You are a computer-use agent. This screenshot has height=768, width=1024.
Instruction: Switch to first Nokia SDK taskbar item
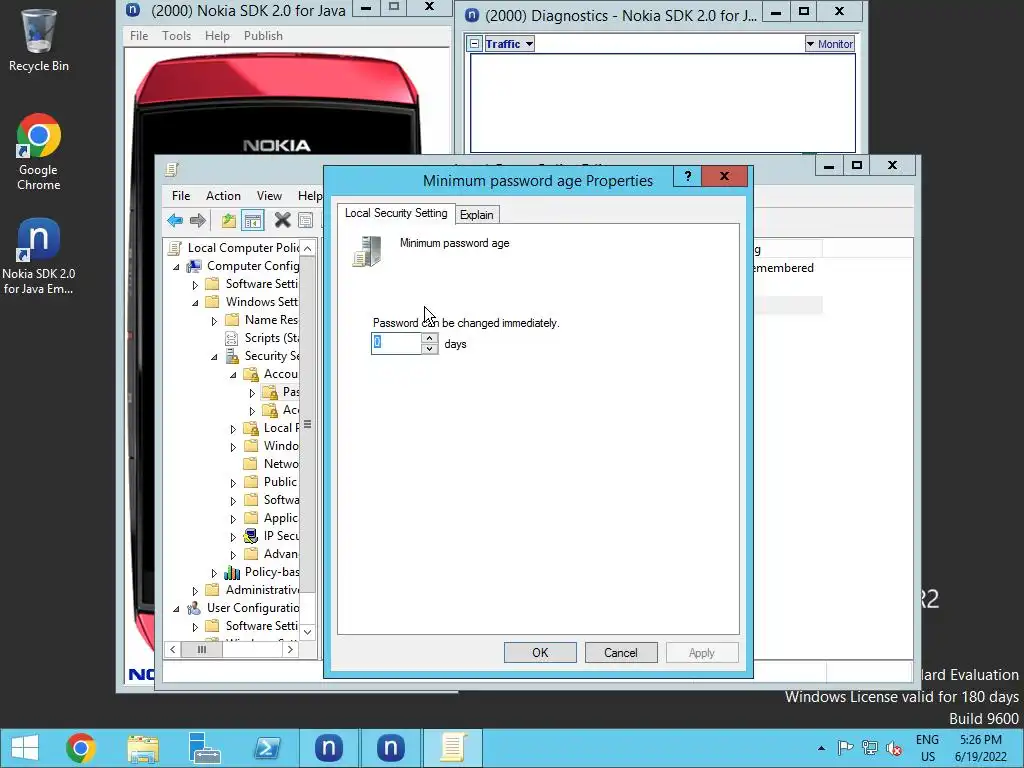pos(328,748)
